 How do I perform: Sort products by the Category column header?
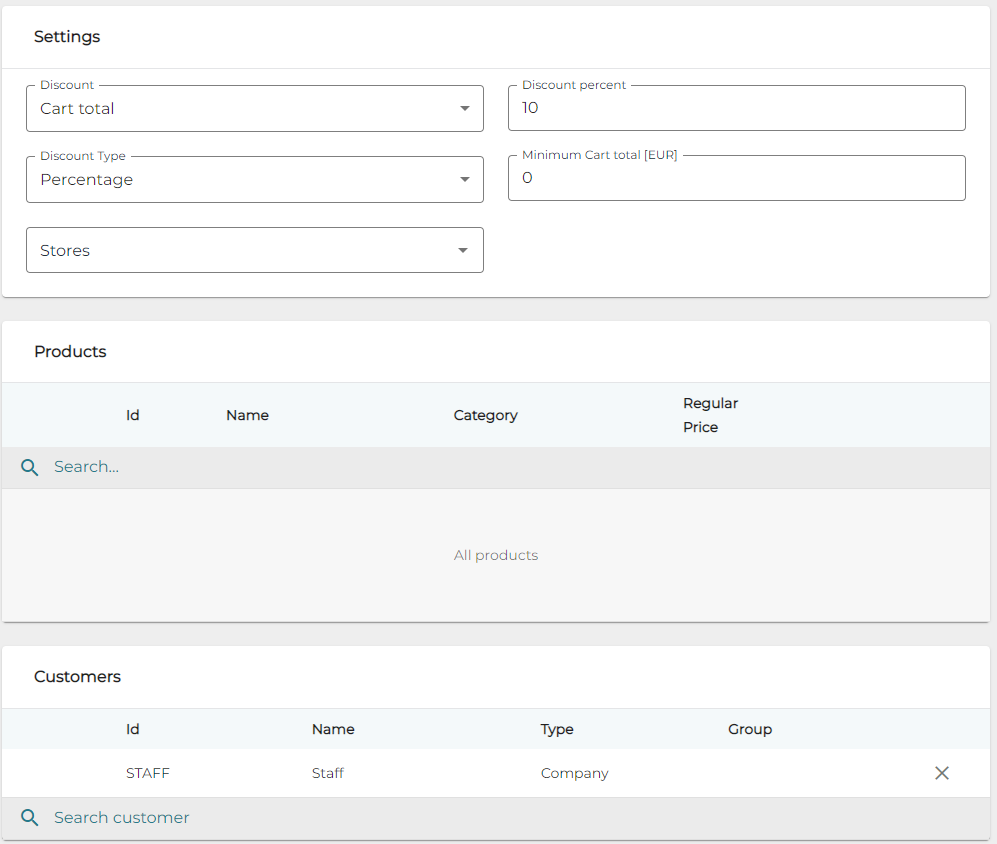point(485,415)
